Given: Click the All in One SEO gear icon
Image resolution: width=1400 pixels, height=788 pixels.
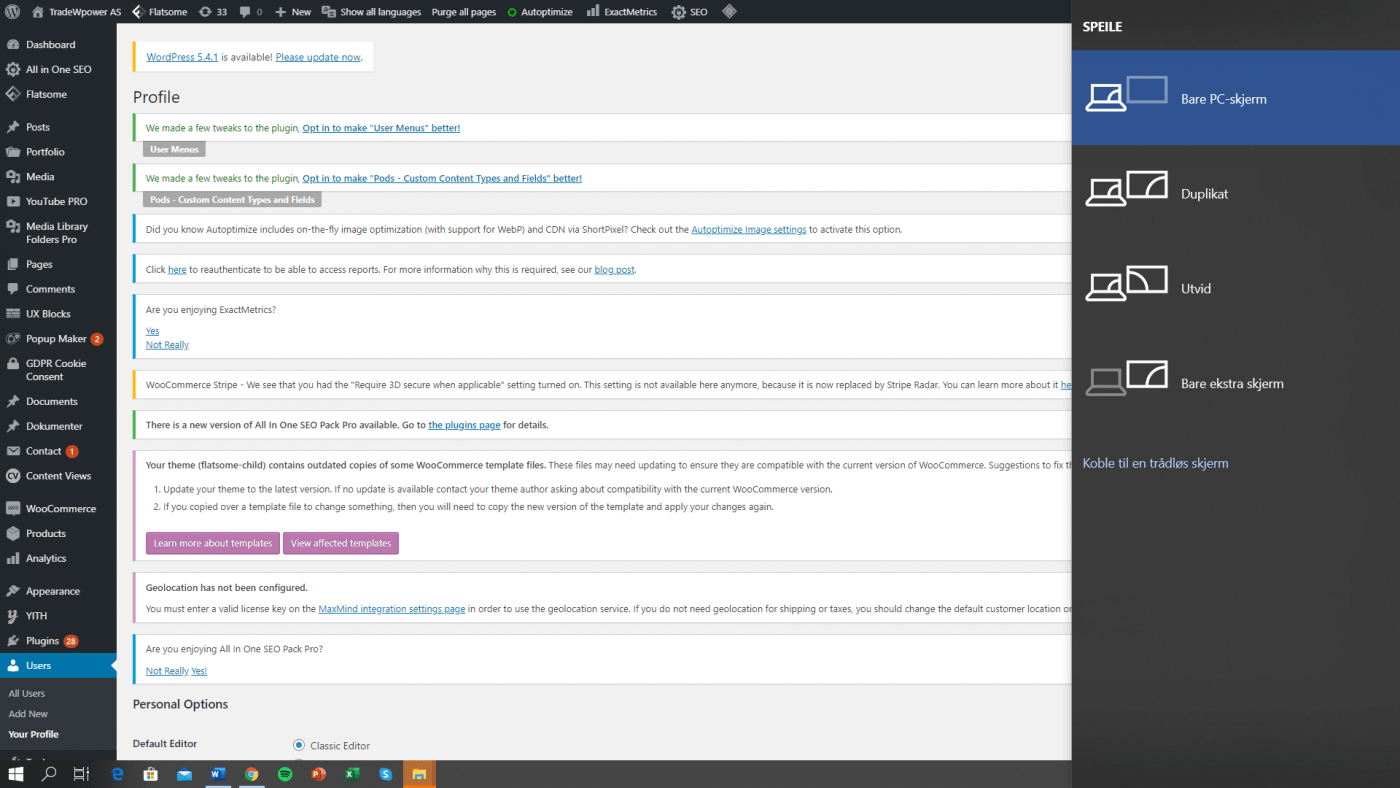Looking at the screenshot, I should pos(13,70).
